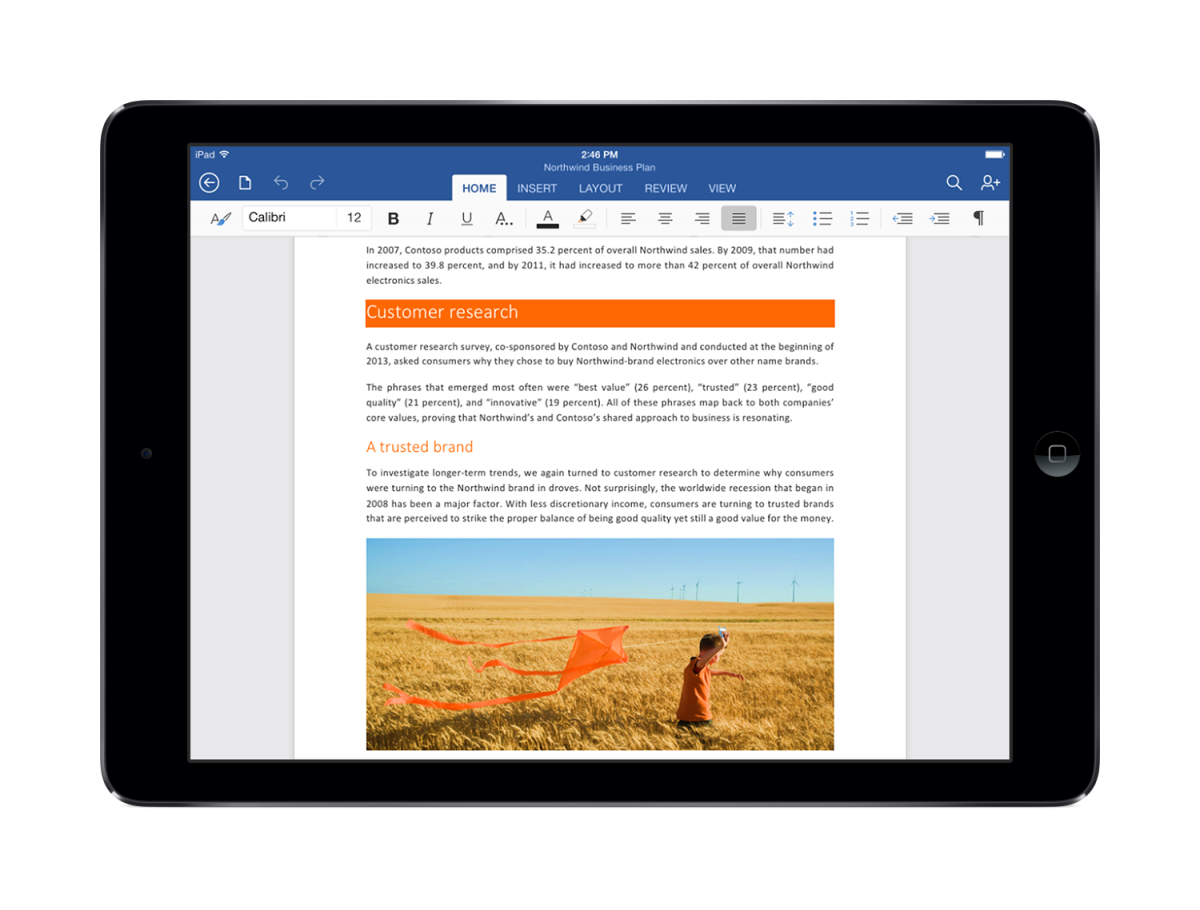Toggle italic formatting
Image resolution: width=1200 pixels, height=910 pixels.
click(430, 218)
